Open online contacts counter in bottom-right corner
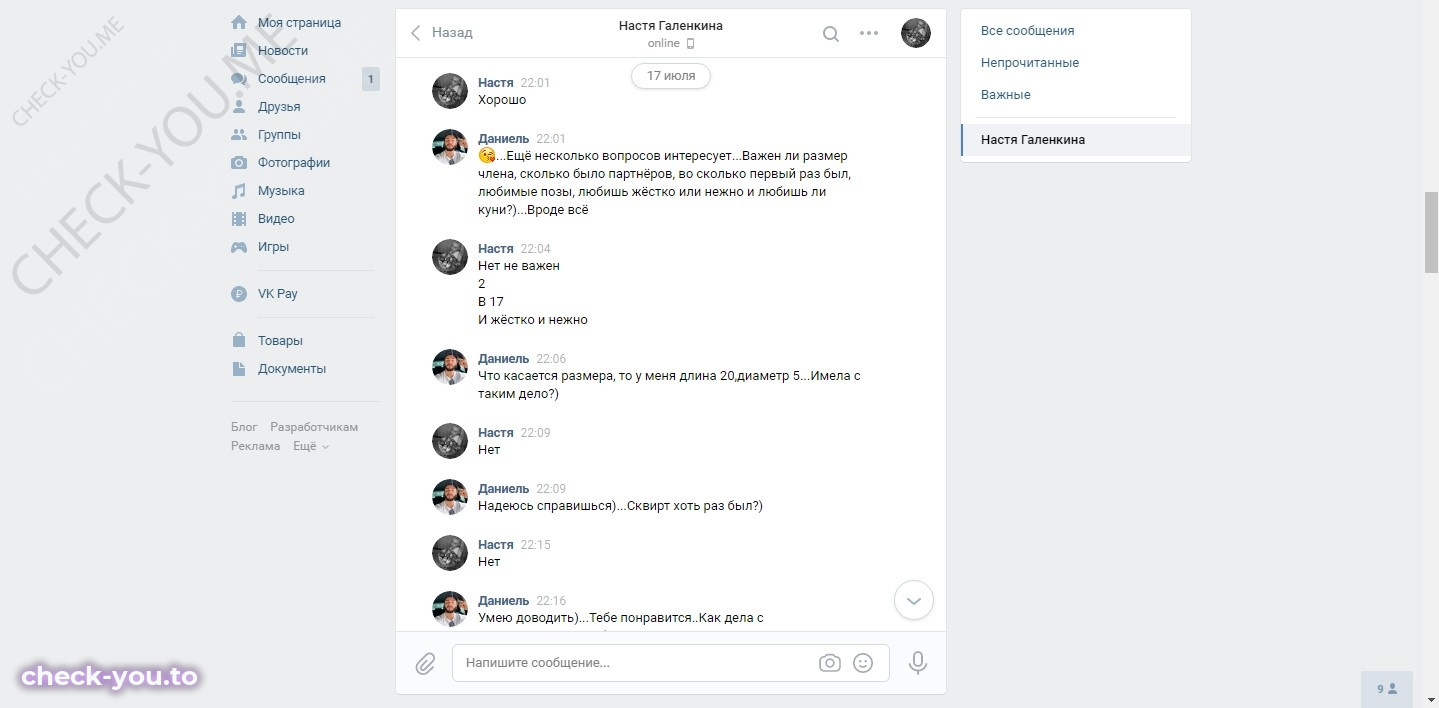Screen dimensions: 1439x708 [x=1387, y=689]
